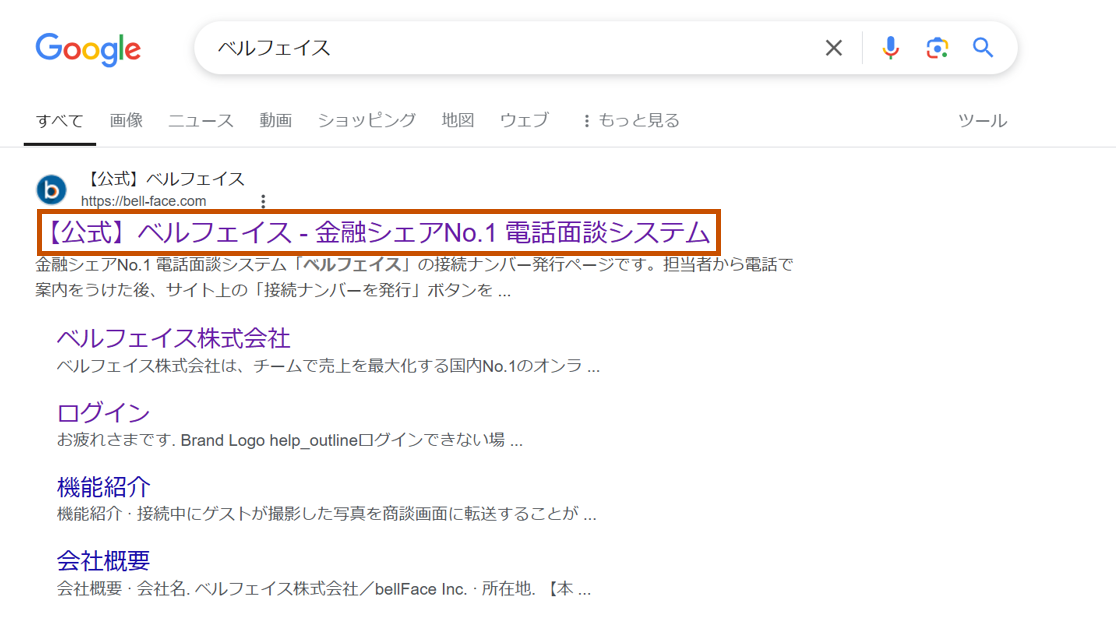Open the ツール options

(x=982, y=121)
